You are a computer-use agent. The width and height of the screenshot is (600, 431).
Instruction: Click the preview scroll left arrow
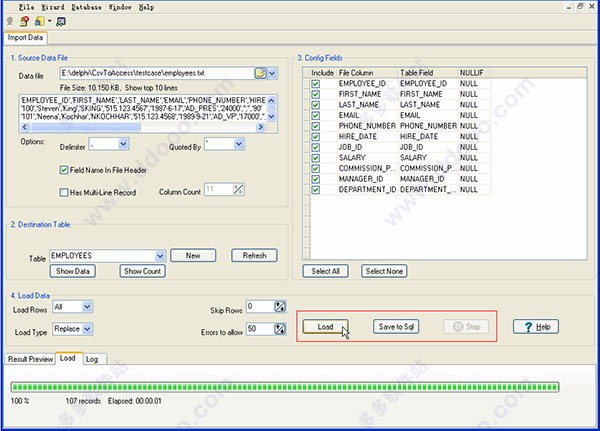click(25, 127)
